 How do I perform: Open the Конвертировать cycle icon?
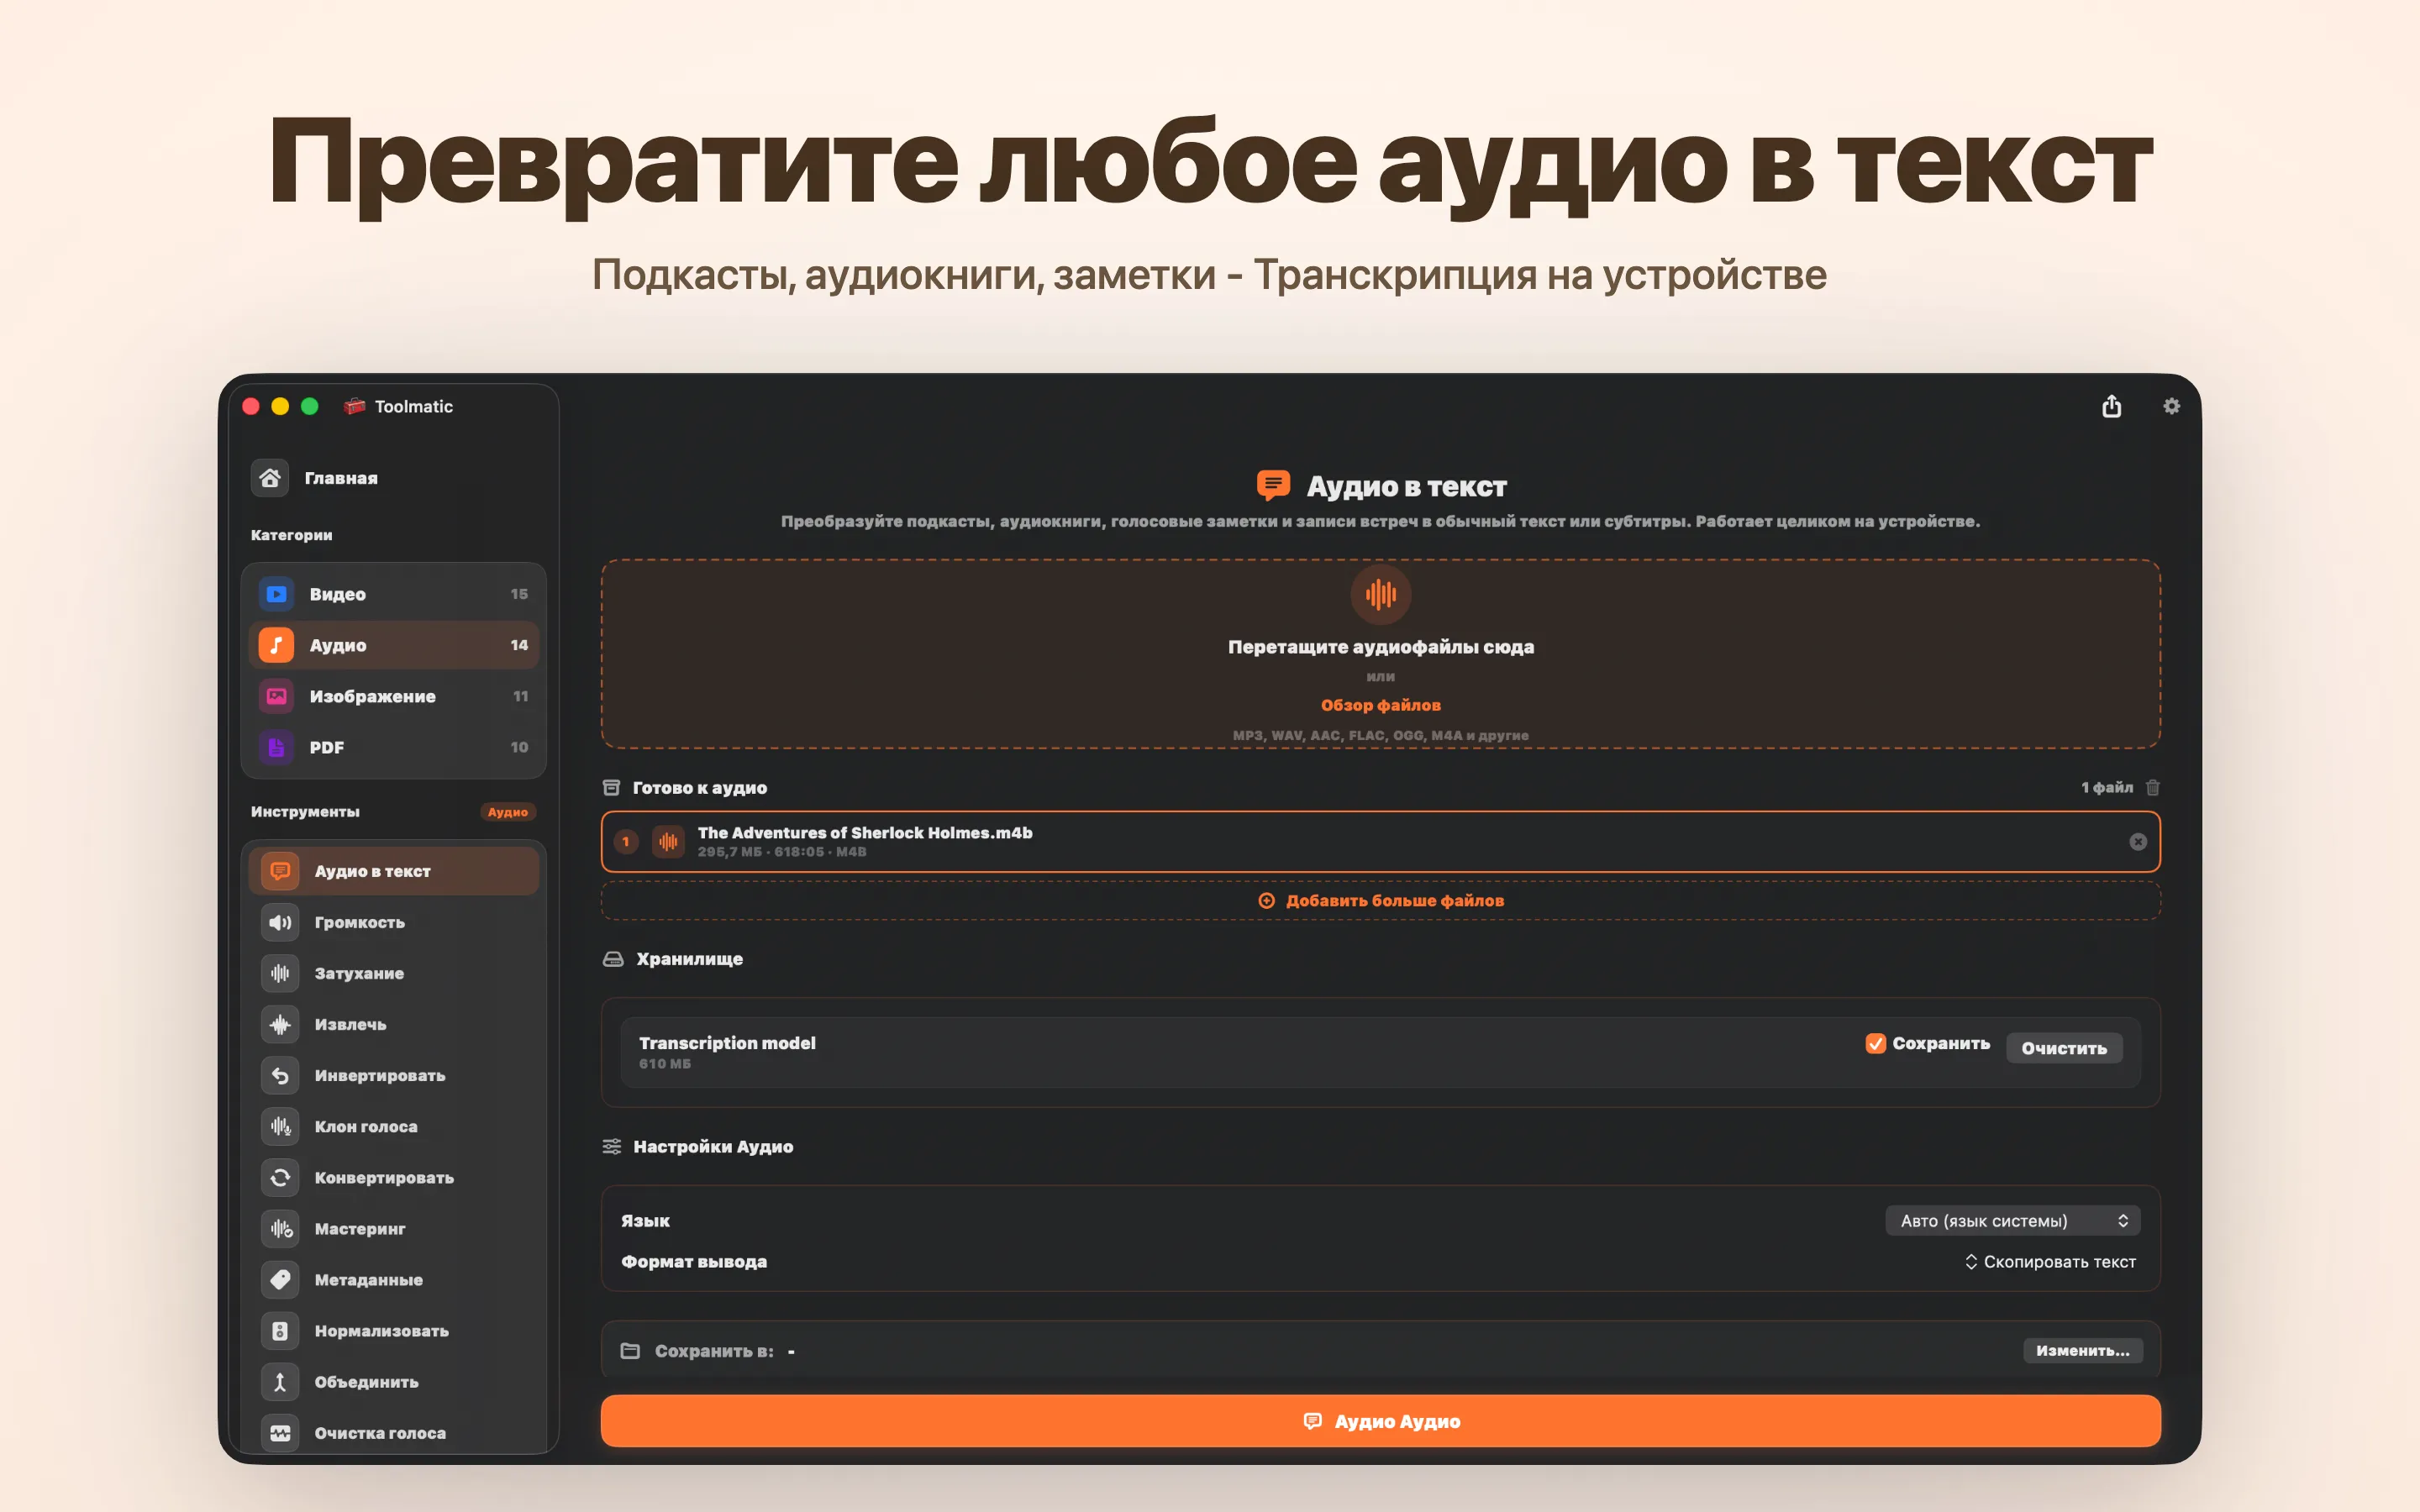point(280,1177)
